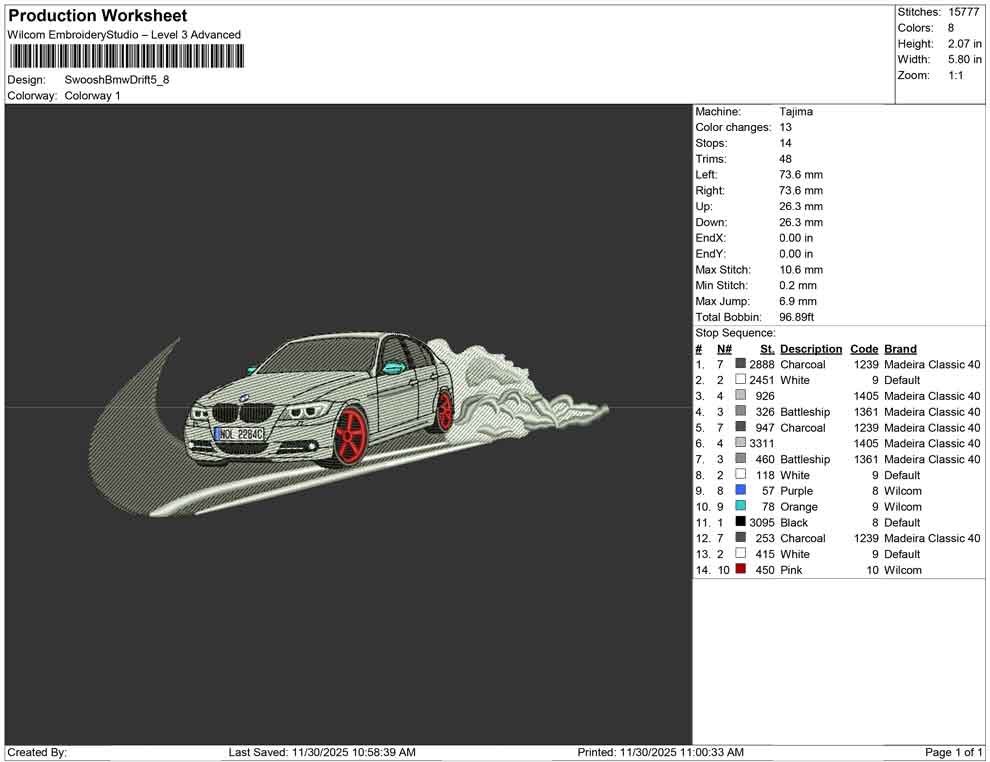Sort by the Code column header

pos(864,348)
